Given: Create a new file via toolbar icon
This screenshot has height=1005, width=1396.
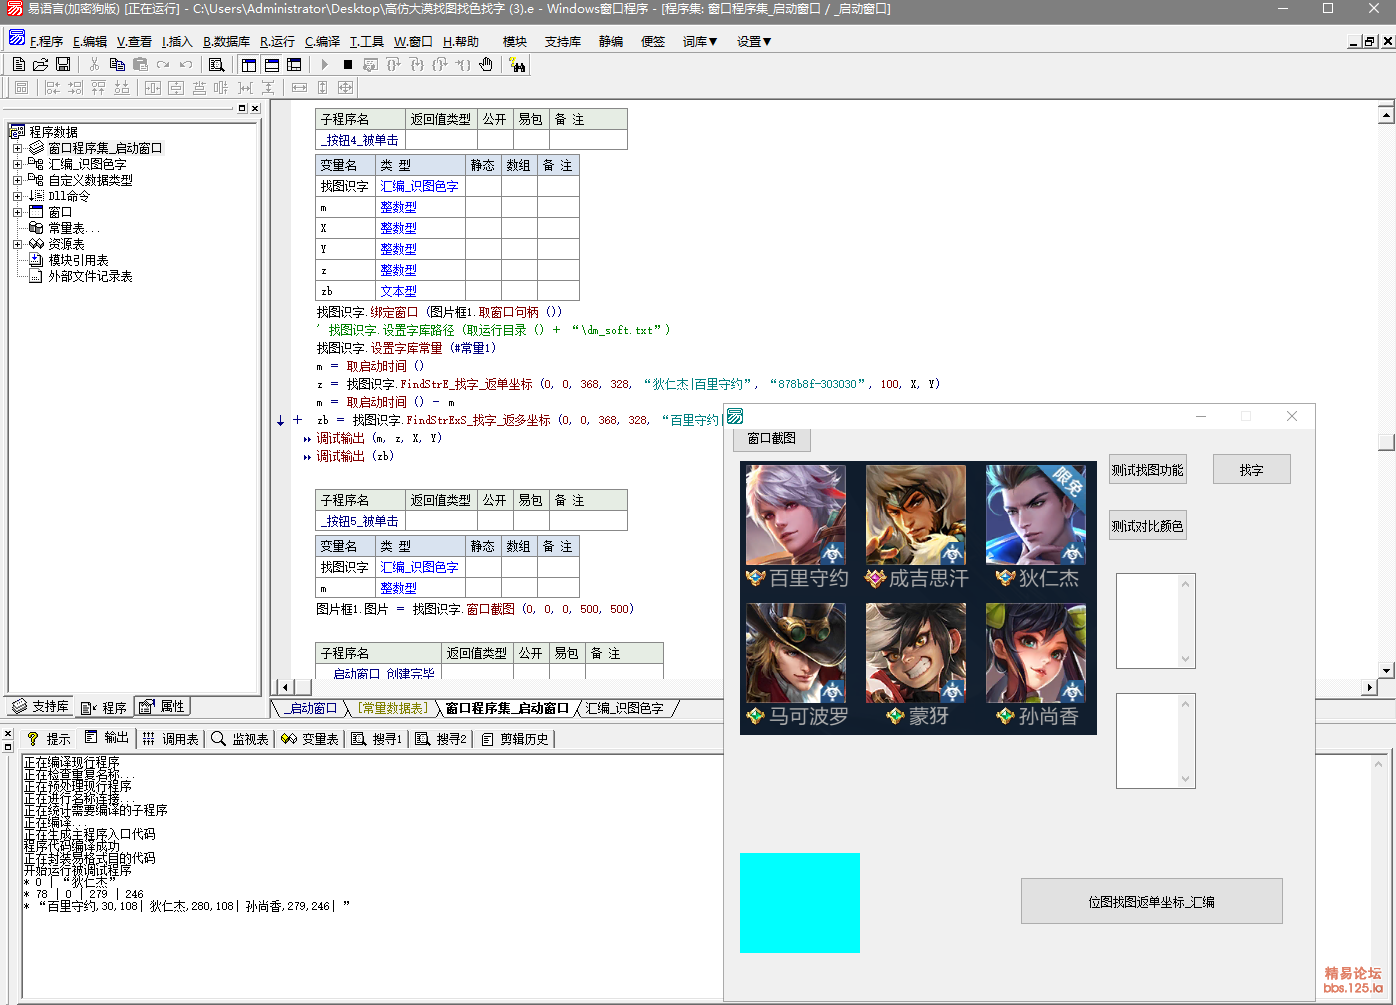Looking at the screenshot, I should click(19, 64).
